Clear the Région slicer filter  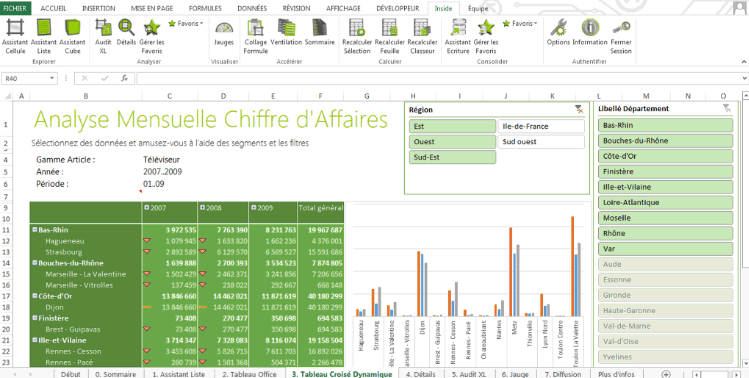click(x=579, y=109)
